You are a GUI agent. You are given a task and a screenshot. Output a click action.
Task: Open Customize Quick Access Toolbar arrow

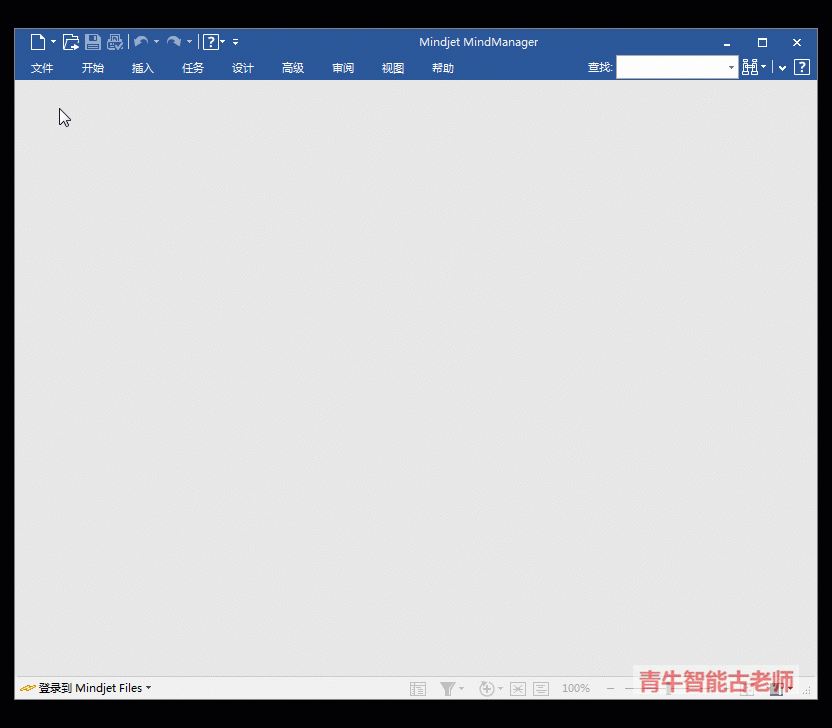click(x=235, y=42)
